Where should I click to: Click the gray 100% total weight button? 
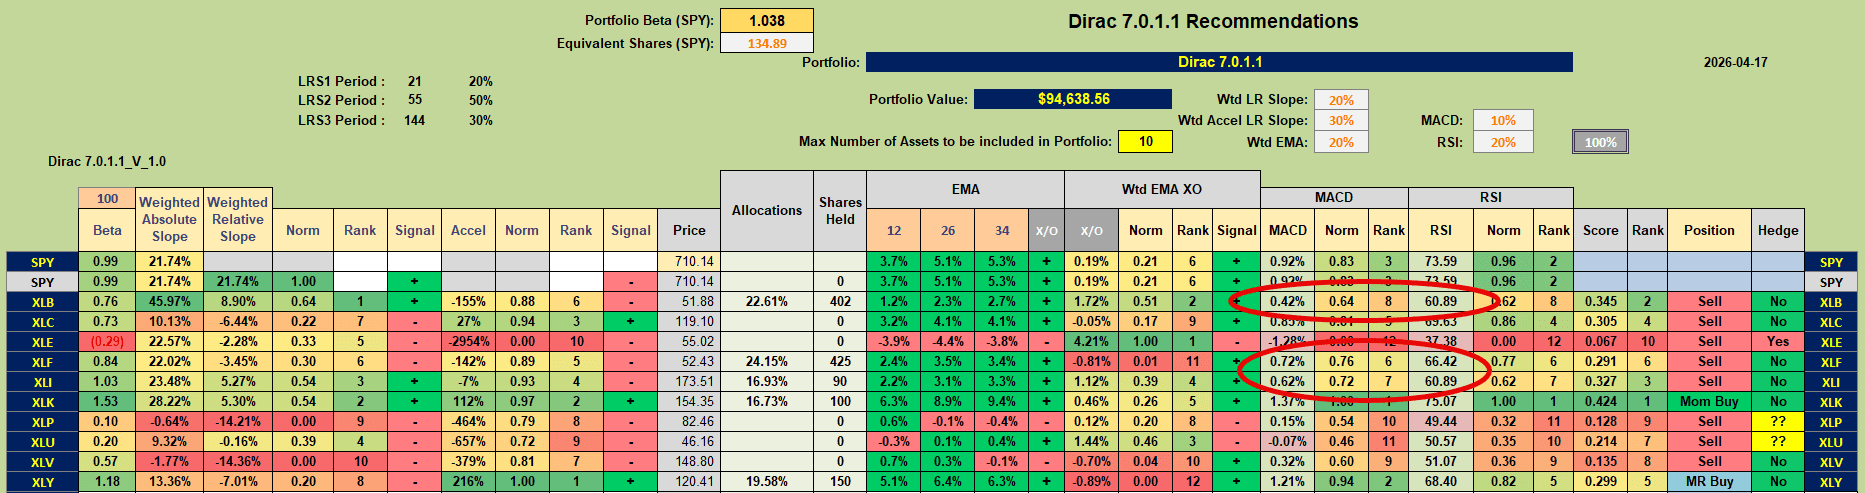pos(1600,142)
